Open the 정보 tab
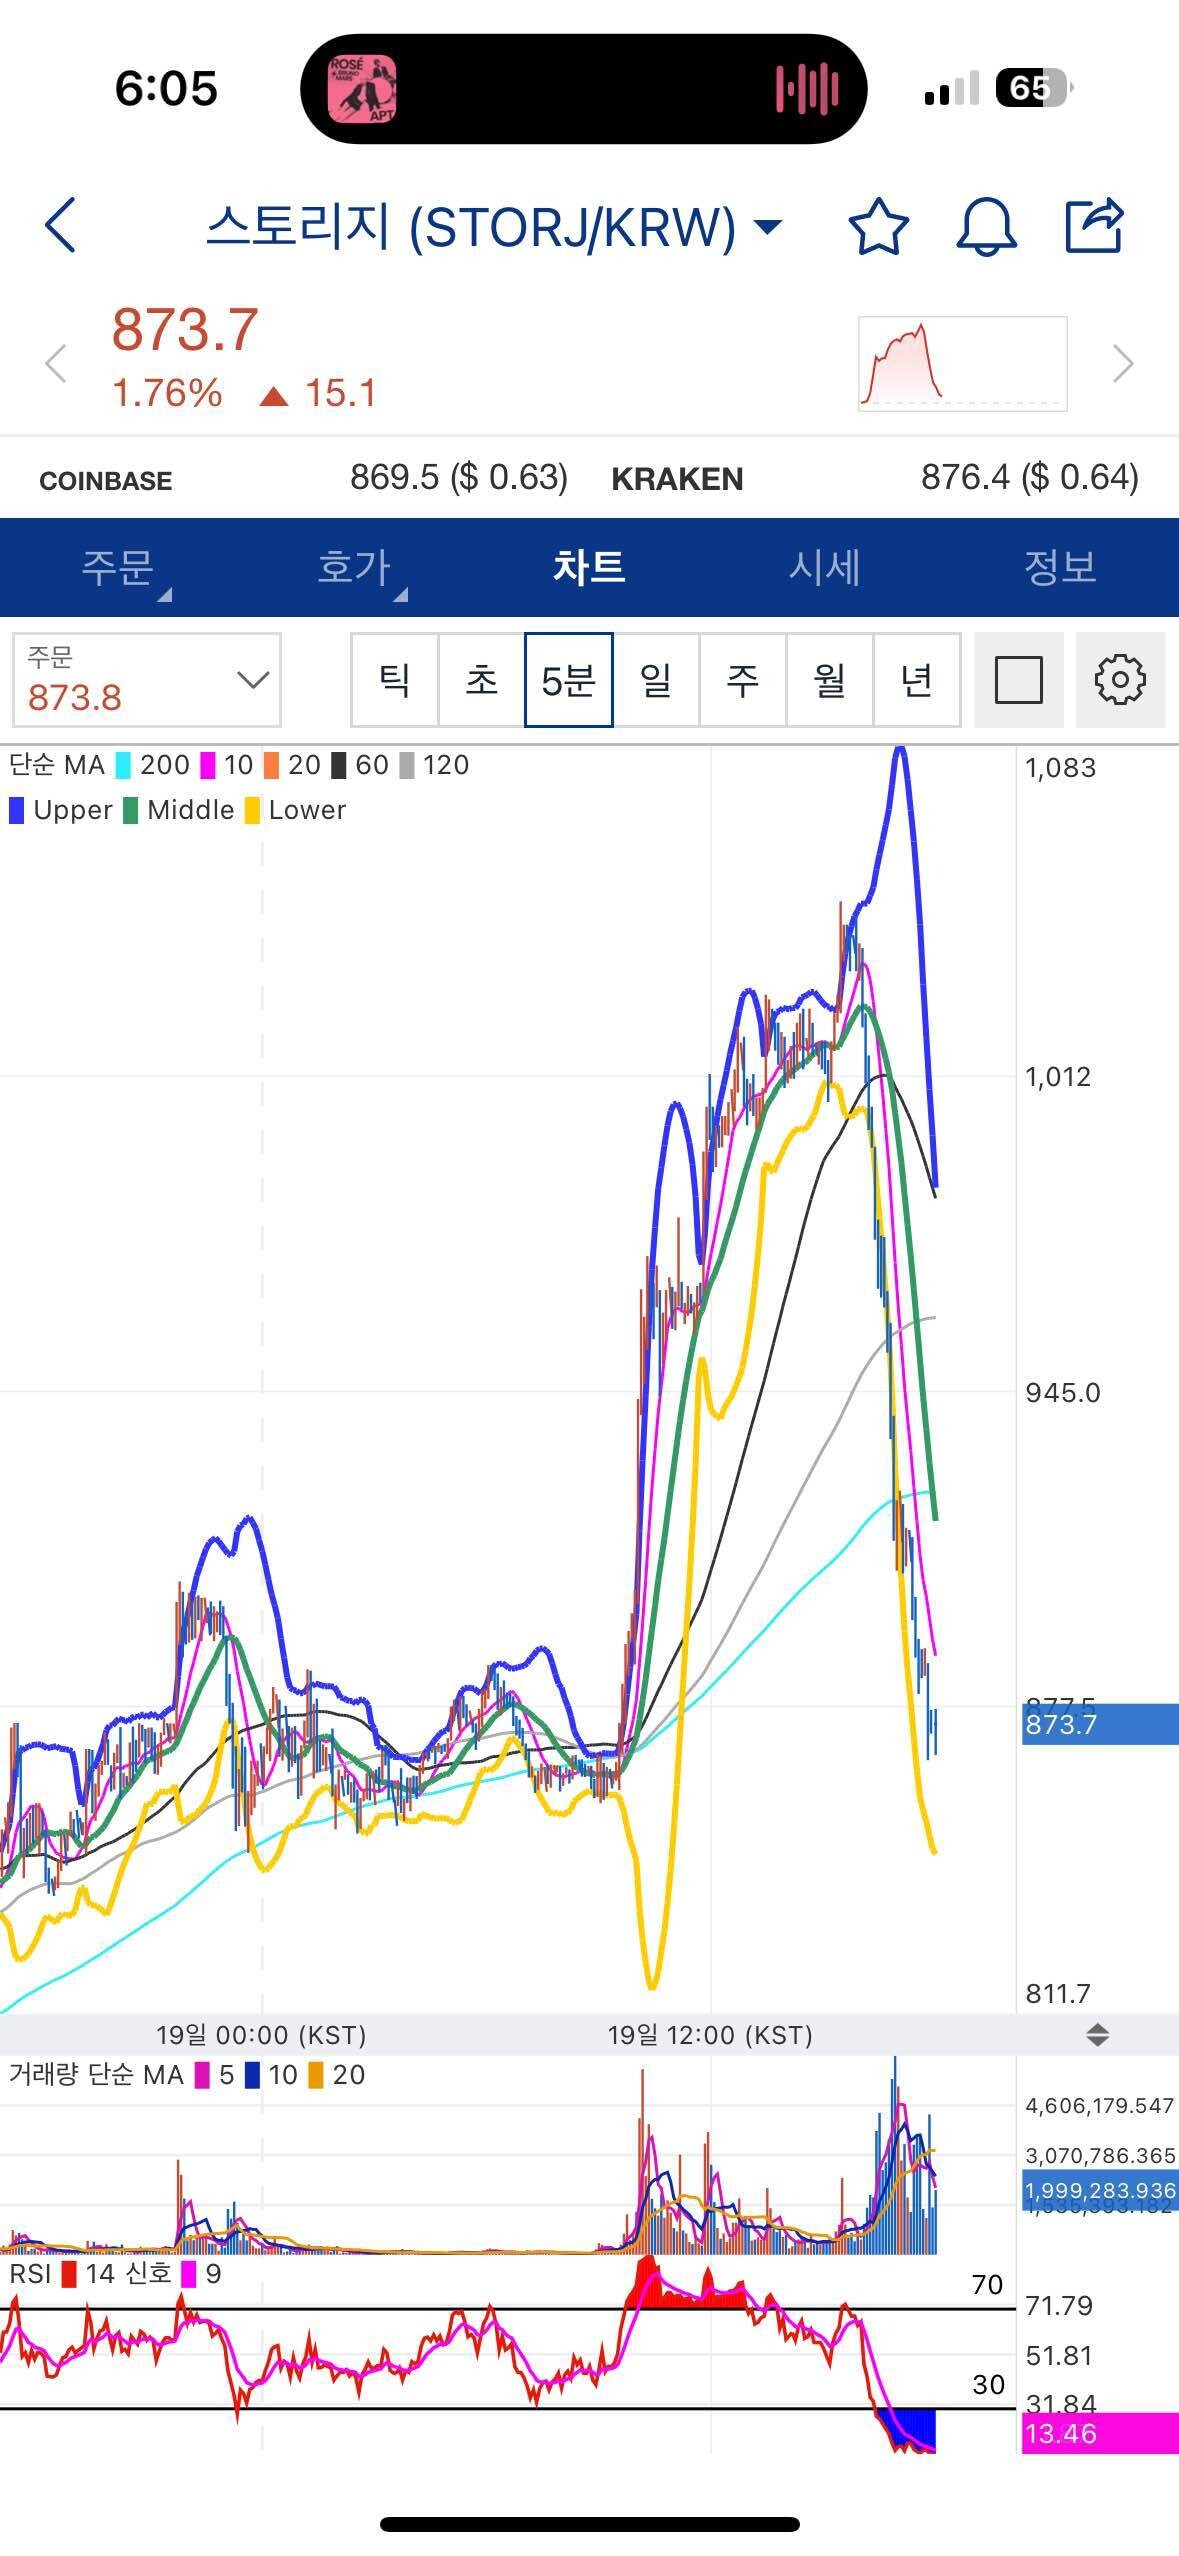The width and height of the screenshot is (1179, 2556). [1060, 567]
